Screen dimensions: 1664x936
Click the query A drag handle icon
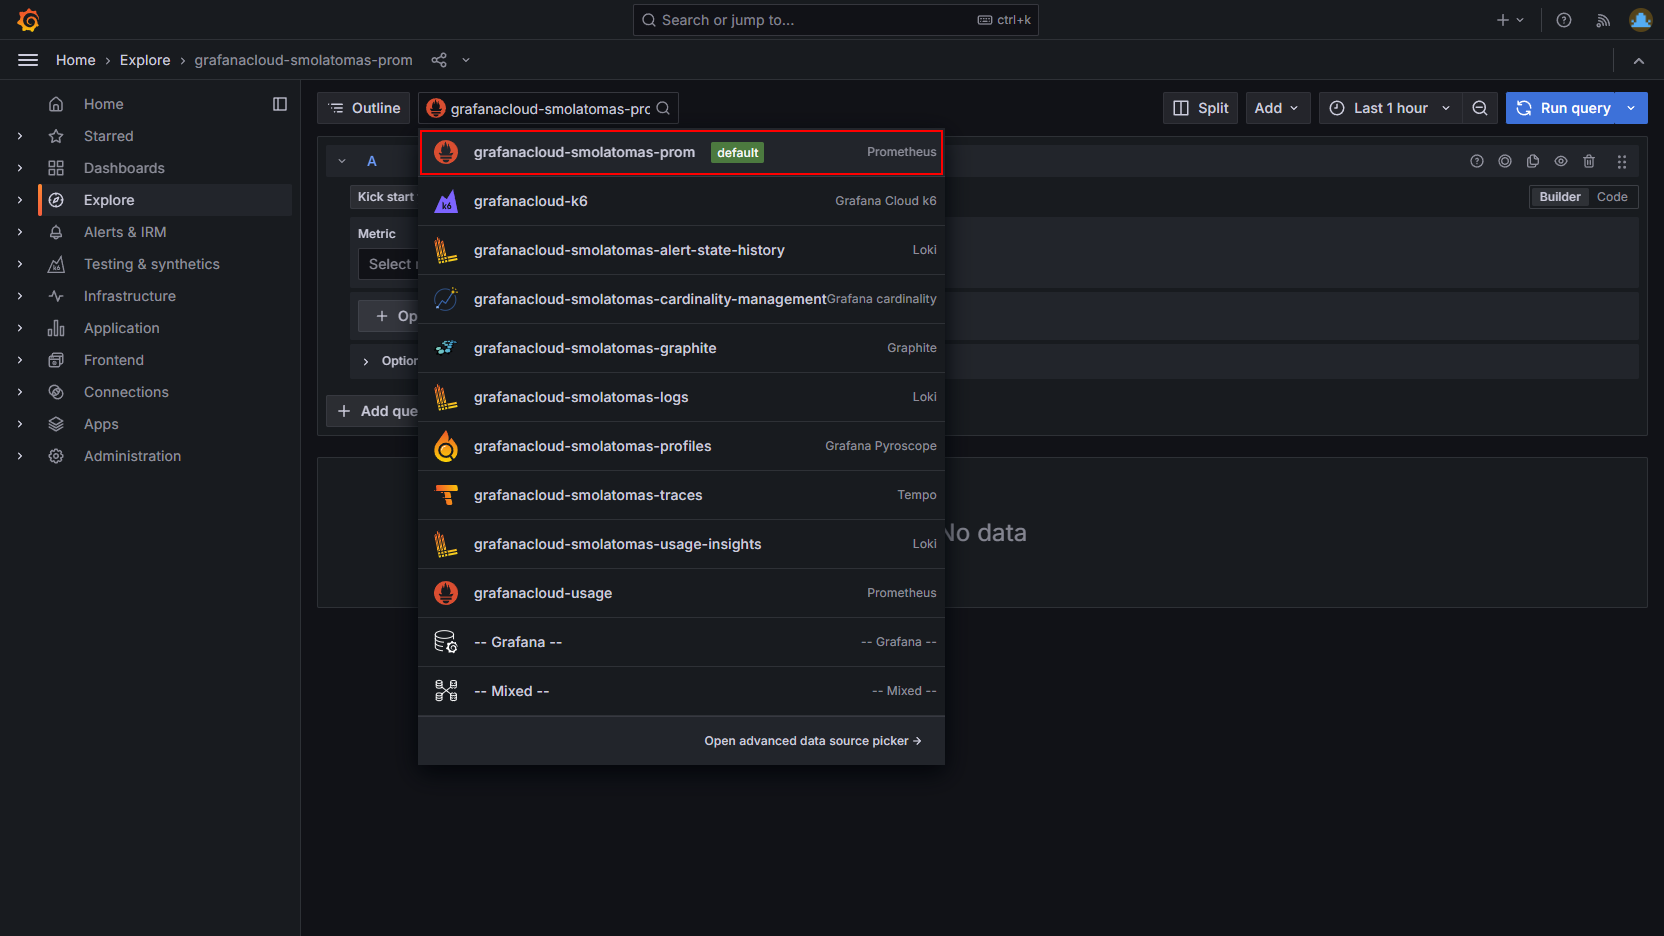(x=1622, y=161)
